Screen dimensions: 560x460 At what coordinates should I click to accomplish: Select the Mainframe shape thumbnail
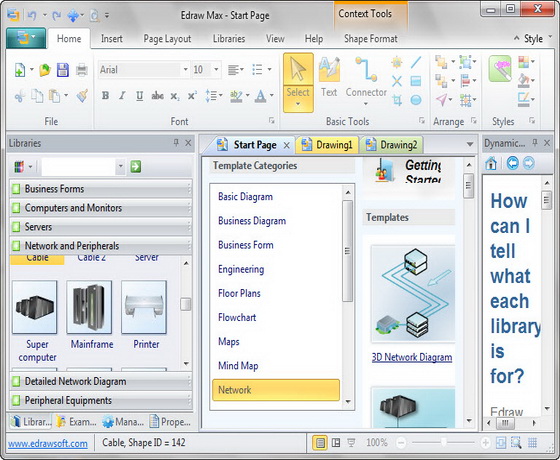click(89, 307)
